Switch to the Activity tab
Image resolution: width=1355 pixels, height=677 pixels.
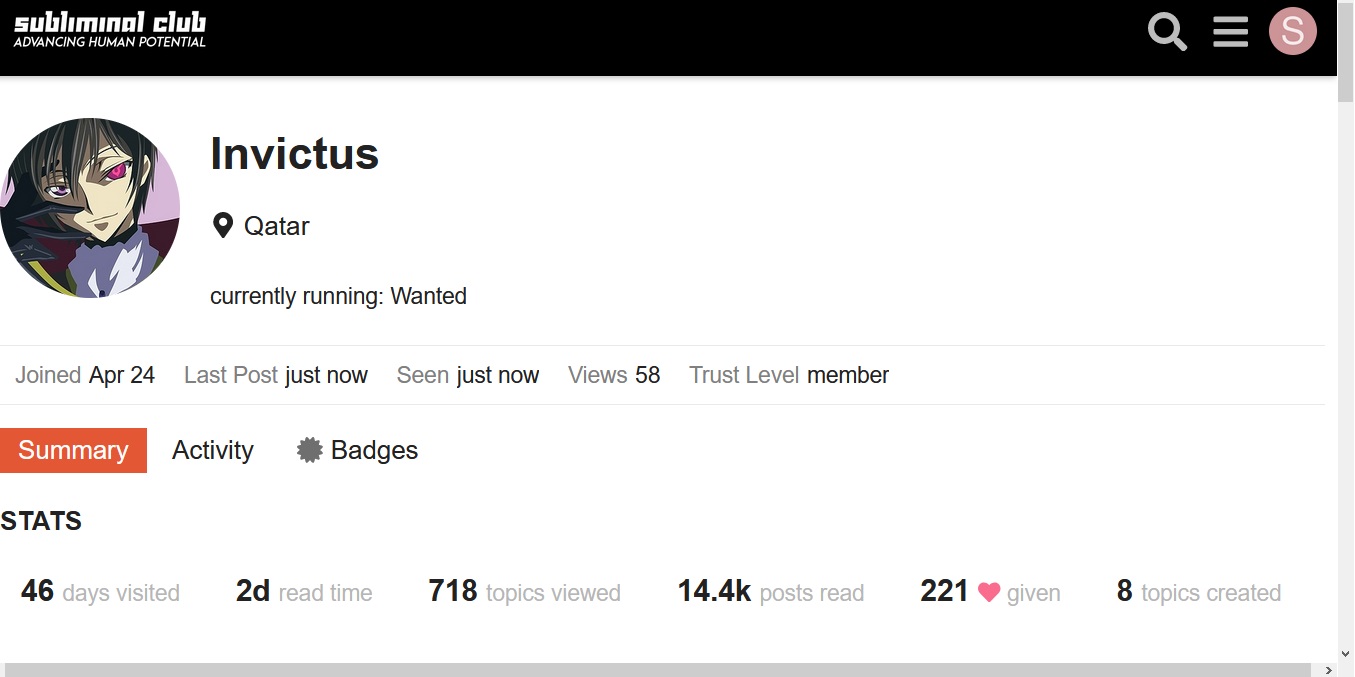pyautogui.click(x=213, y=450)
